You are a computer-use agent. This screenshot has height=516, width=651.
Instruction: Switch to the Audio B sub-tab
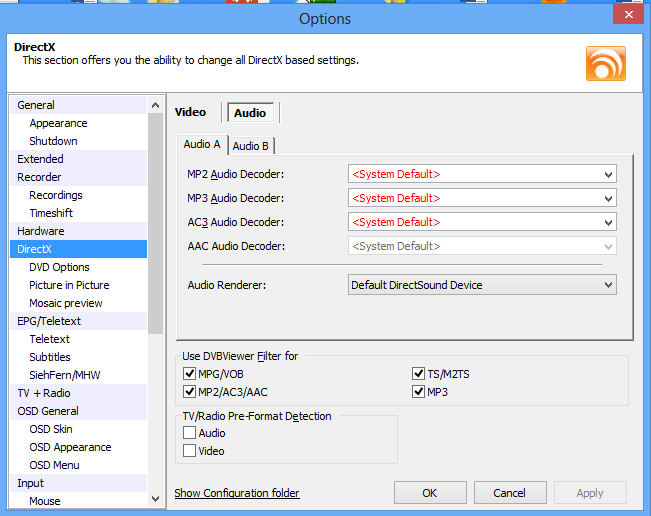[250, 146]
